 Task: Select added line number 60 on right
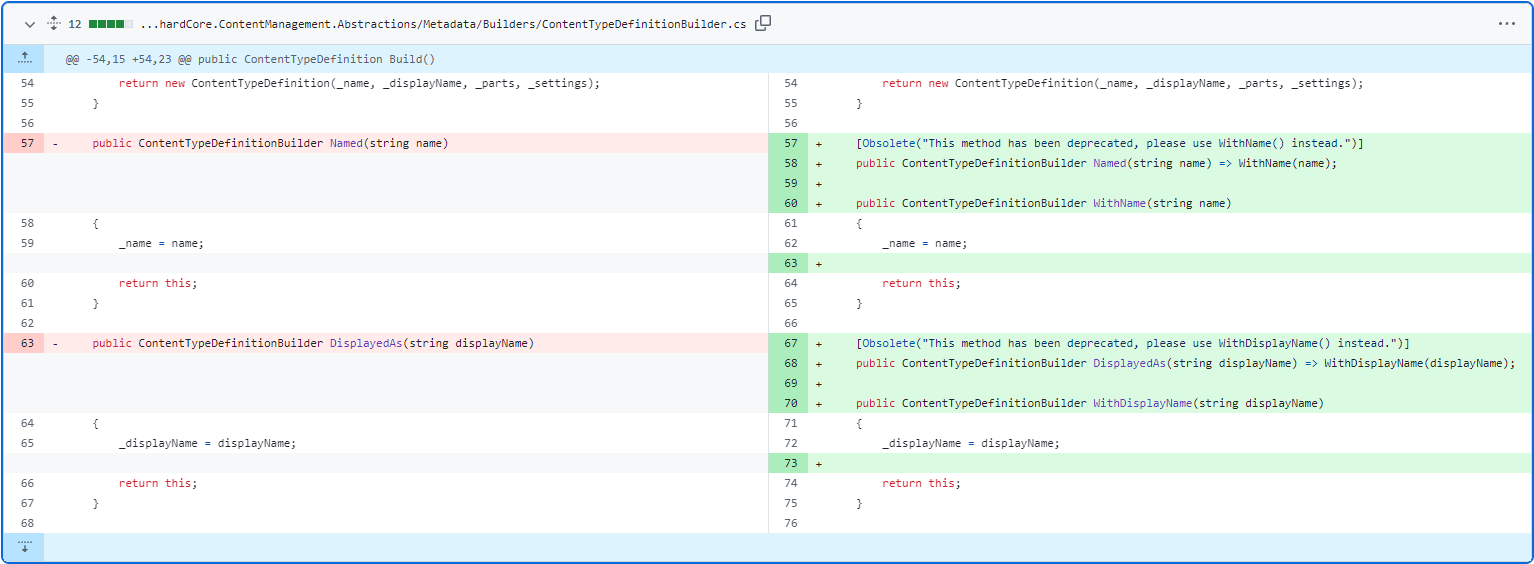[789, 203]
